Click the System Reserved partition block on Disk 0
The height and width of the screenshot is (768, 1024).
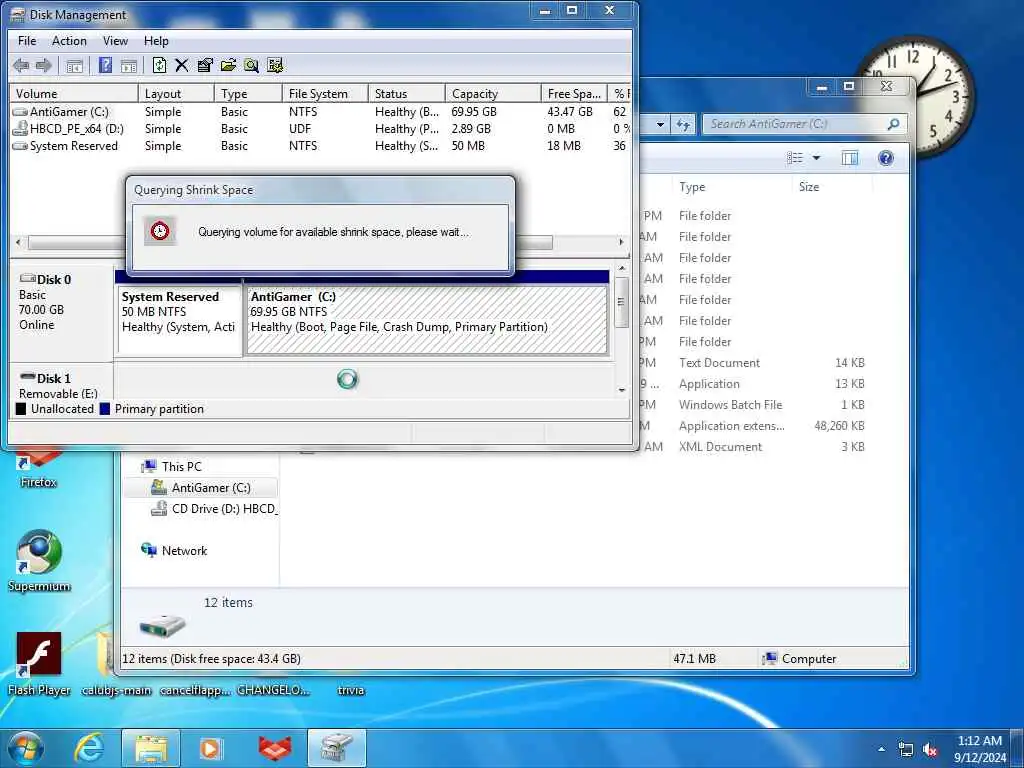(179, 321)
